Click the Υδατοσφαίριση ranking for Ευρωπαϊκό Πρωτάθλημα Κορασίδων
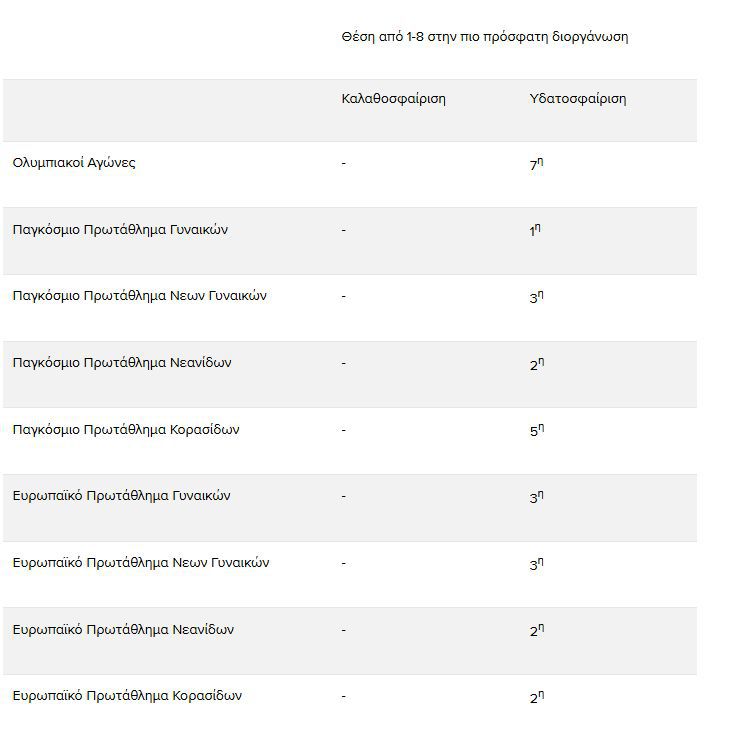Viewport: 740px width, 738px height. (536, 697)
